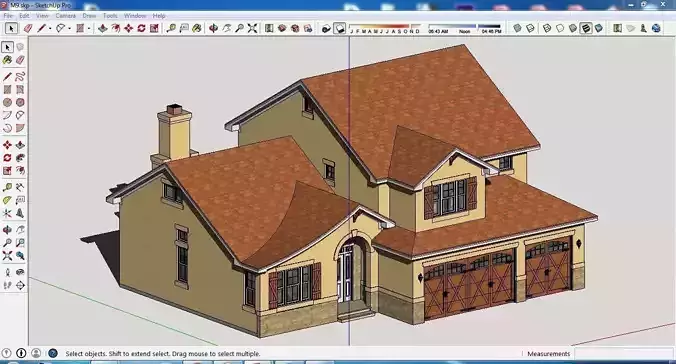Open the File menu

coord(8,16)
